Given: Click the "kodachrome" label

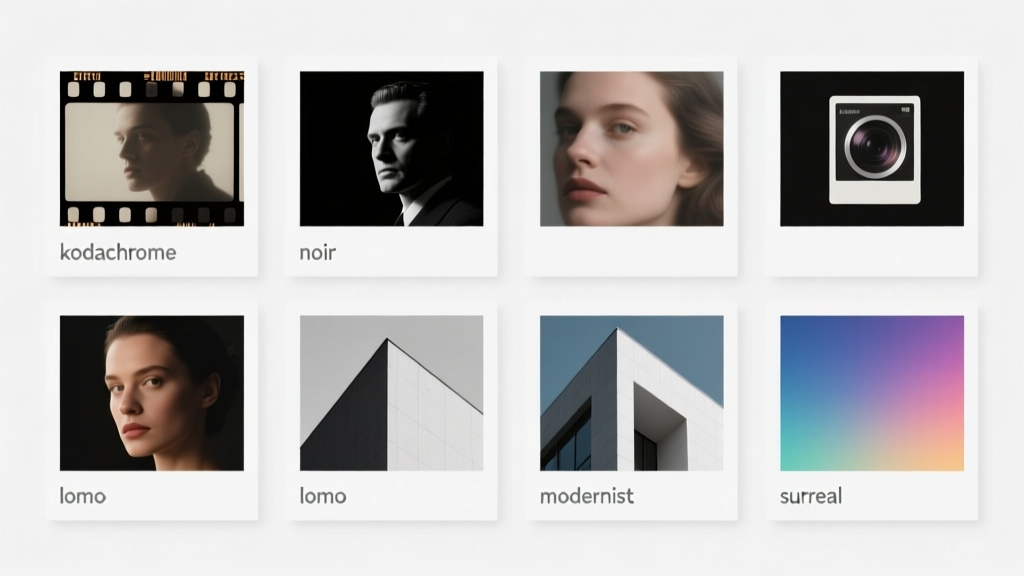Looking at the screenshot, I should (118, 252).
